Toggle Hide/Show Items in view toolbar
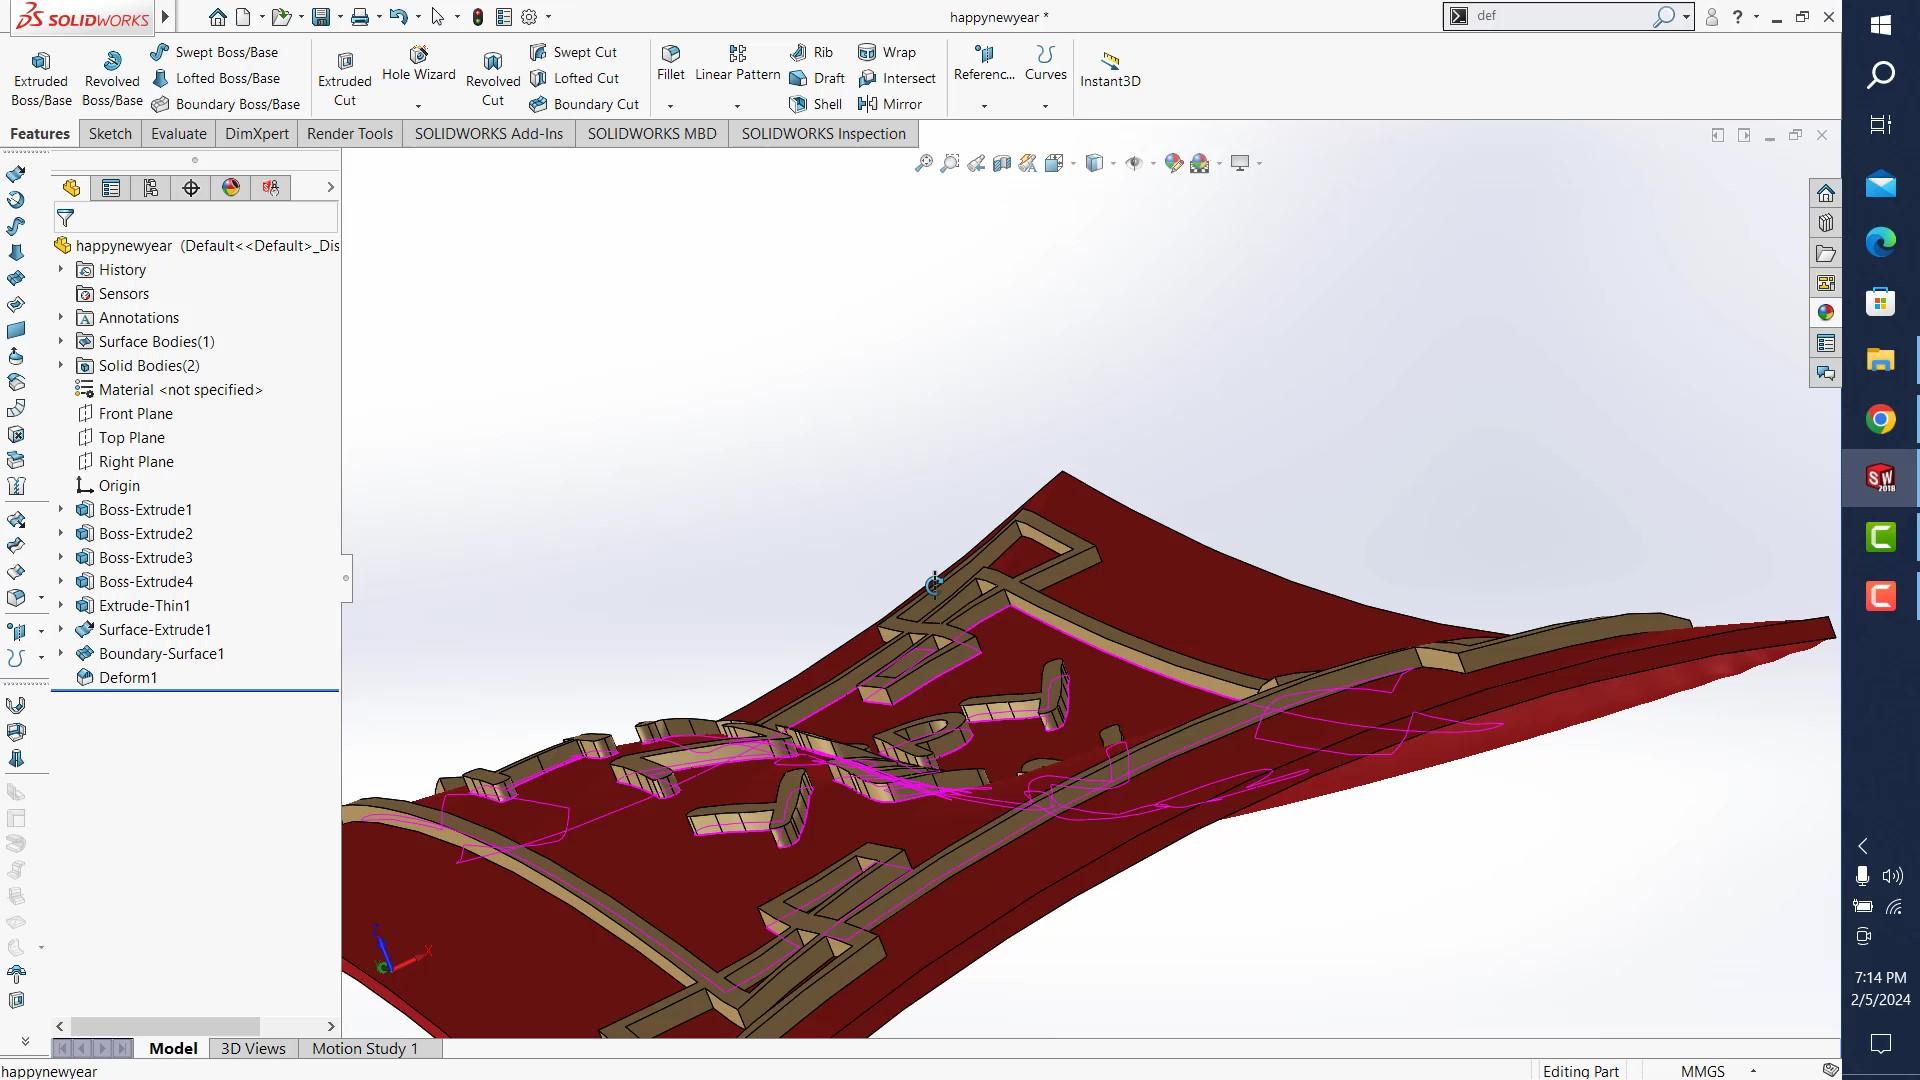Image resolution: width=1920 pixels, height=1080 pixels. click(x=1134, y=163)
